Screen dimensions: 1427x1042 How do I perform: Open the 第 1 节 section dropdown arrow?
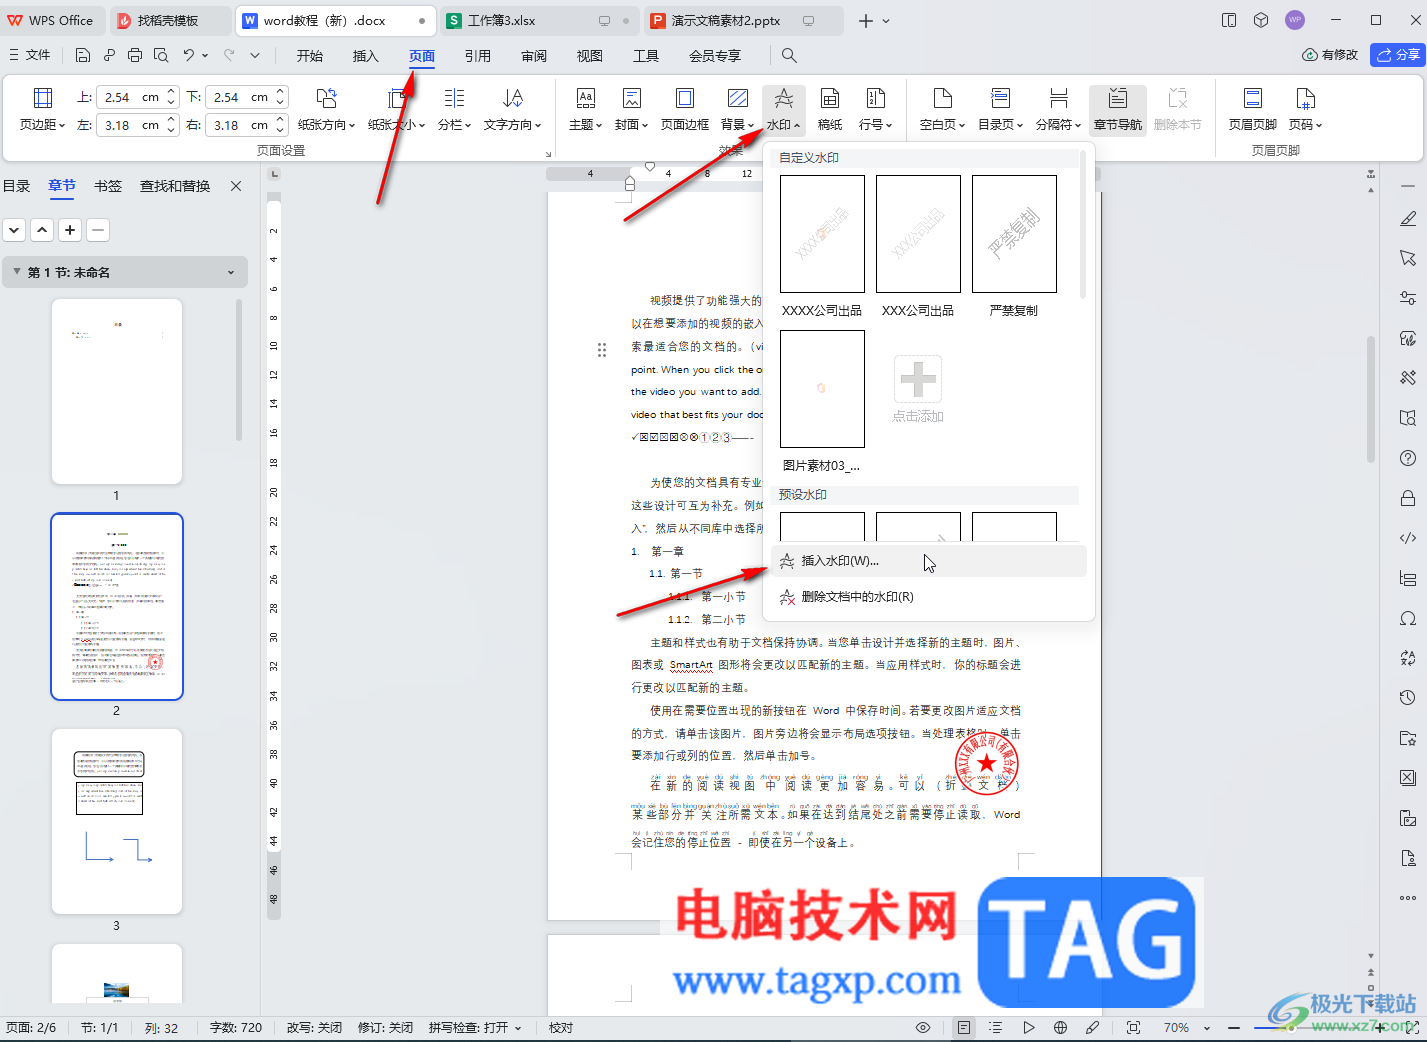tap(231, 272)
